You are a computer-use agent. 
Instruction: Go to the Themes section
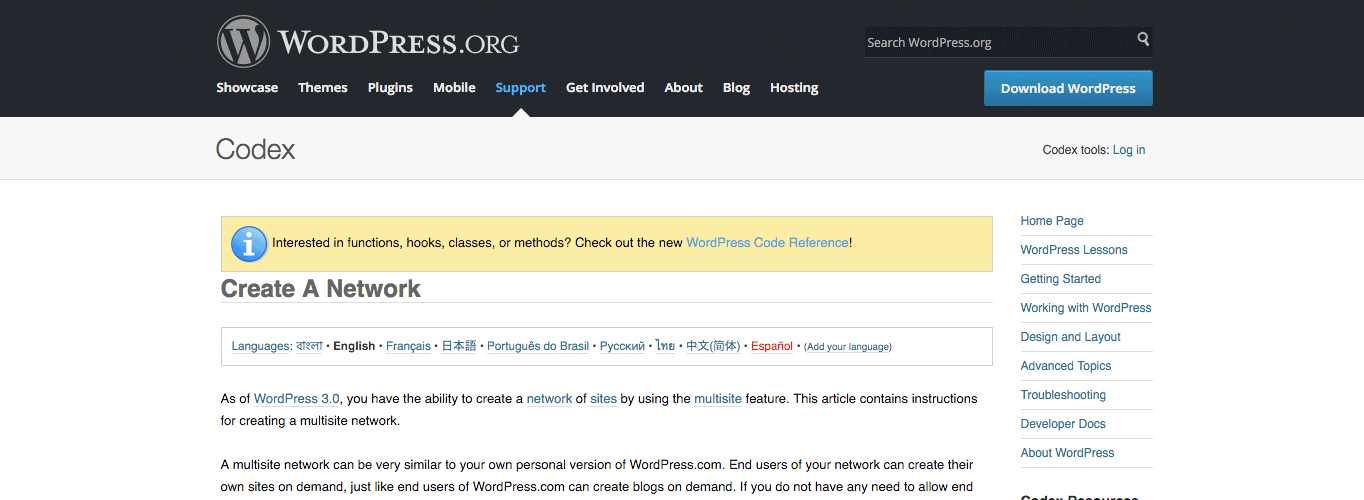(323, 88)
